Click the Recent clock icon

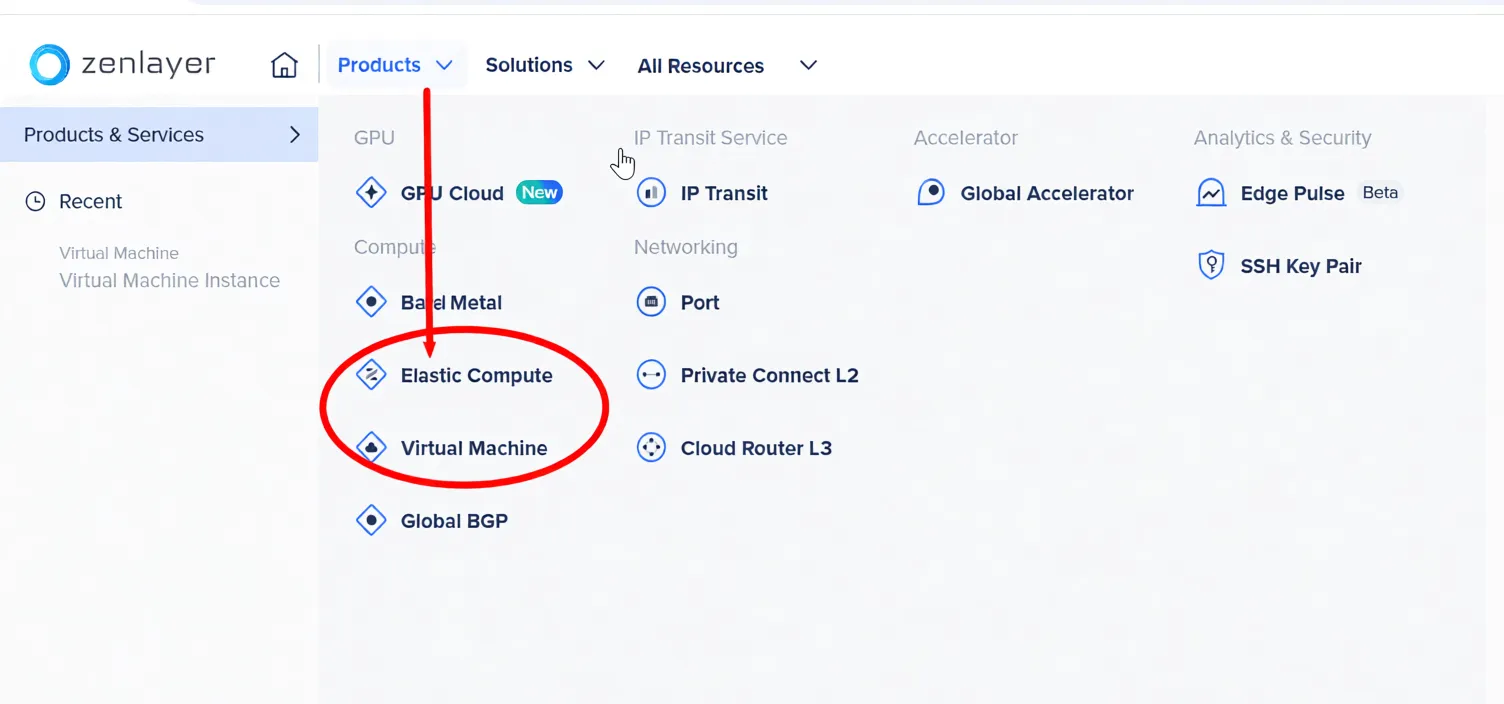[35, 201]
